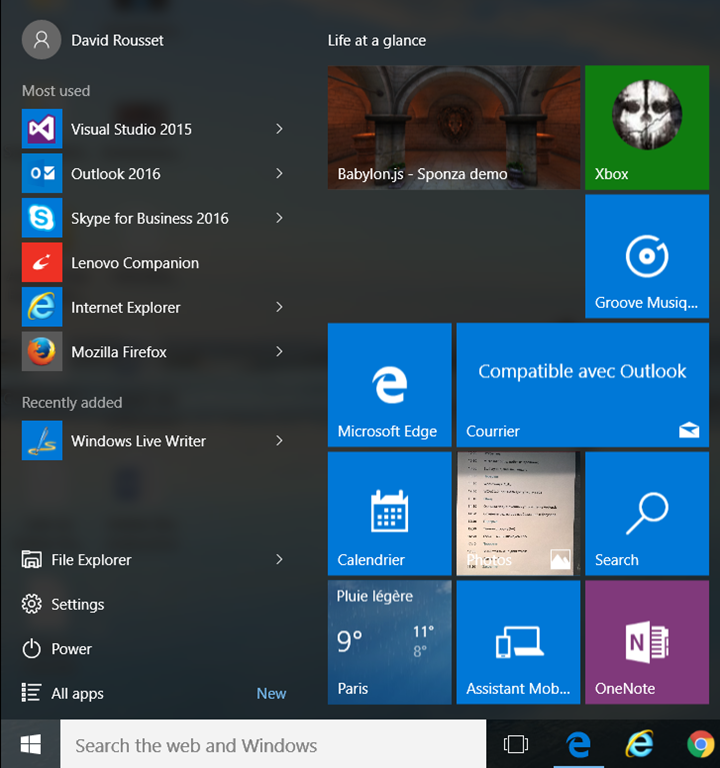
Task: Click the Recently added heading
Action: click(x=72, y=403)
